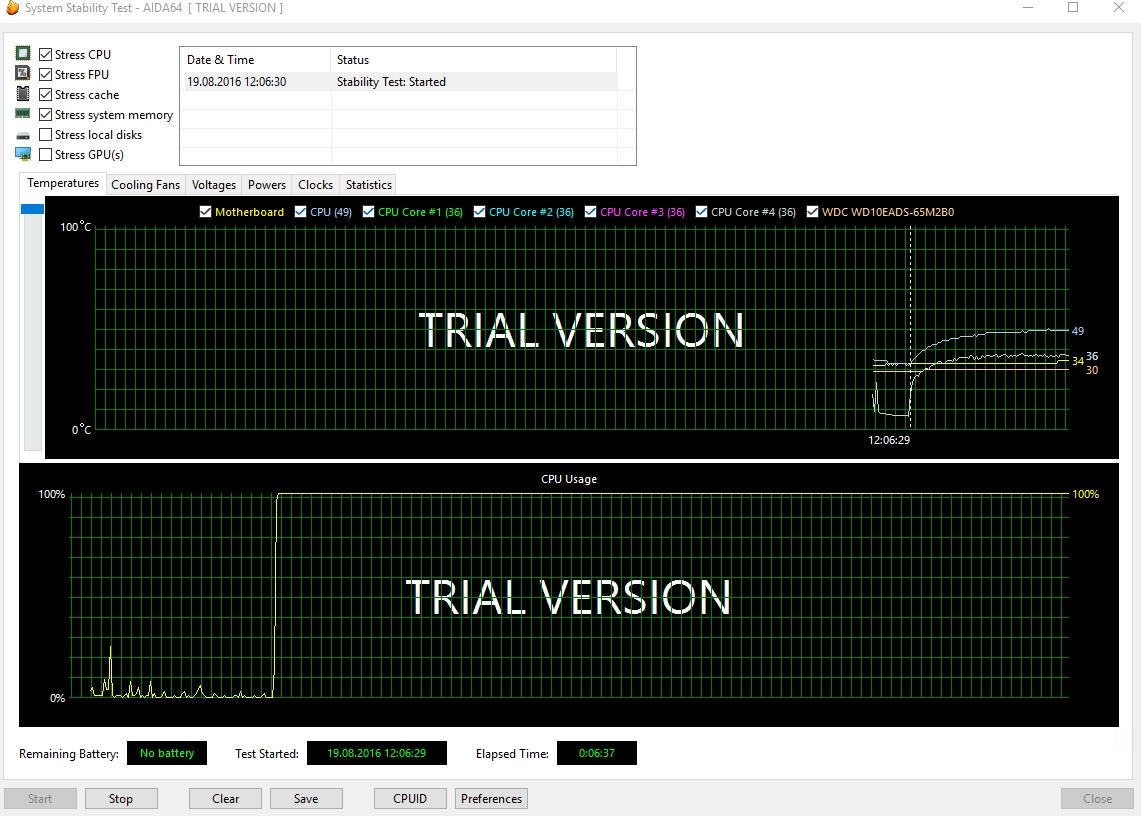Click the RAM module icon beside Stress system memory

click(23, 114)
